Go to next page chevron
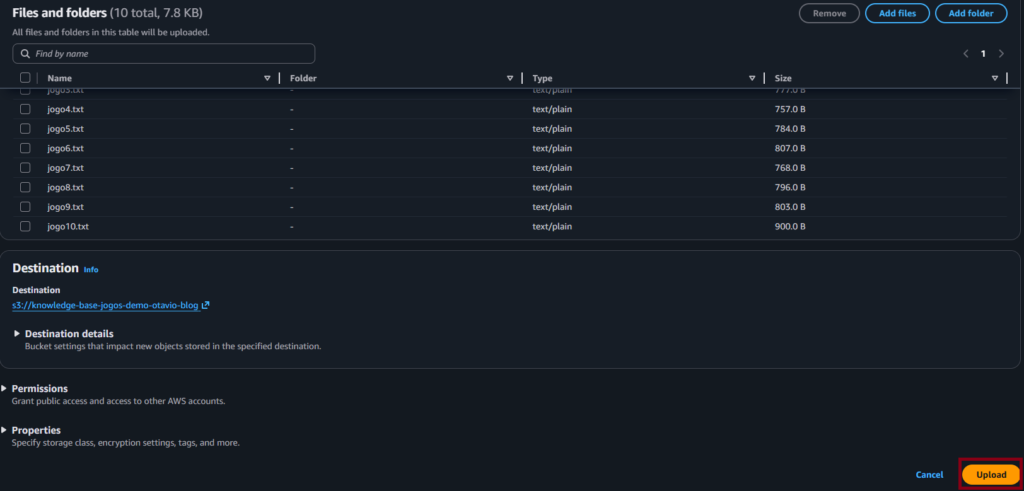 point(1001,53)
